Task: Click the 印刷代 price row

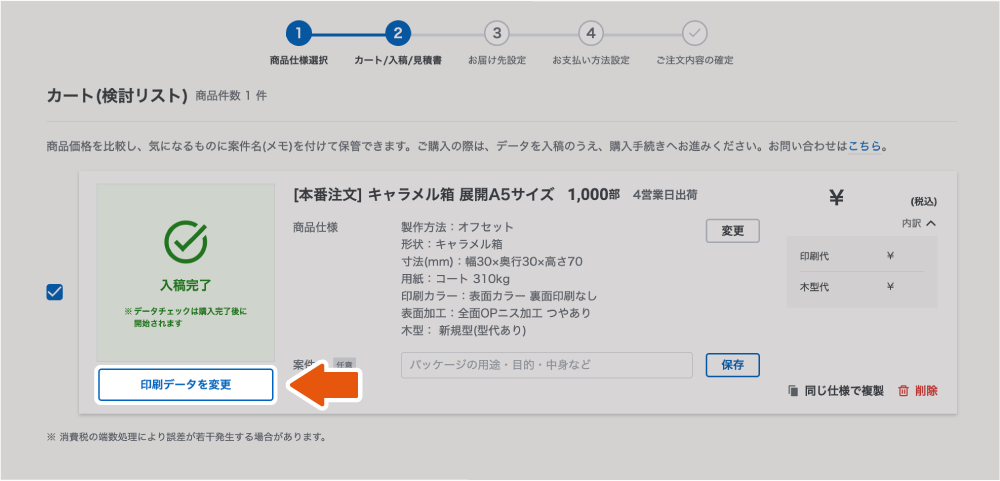Action: 862,256
